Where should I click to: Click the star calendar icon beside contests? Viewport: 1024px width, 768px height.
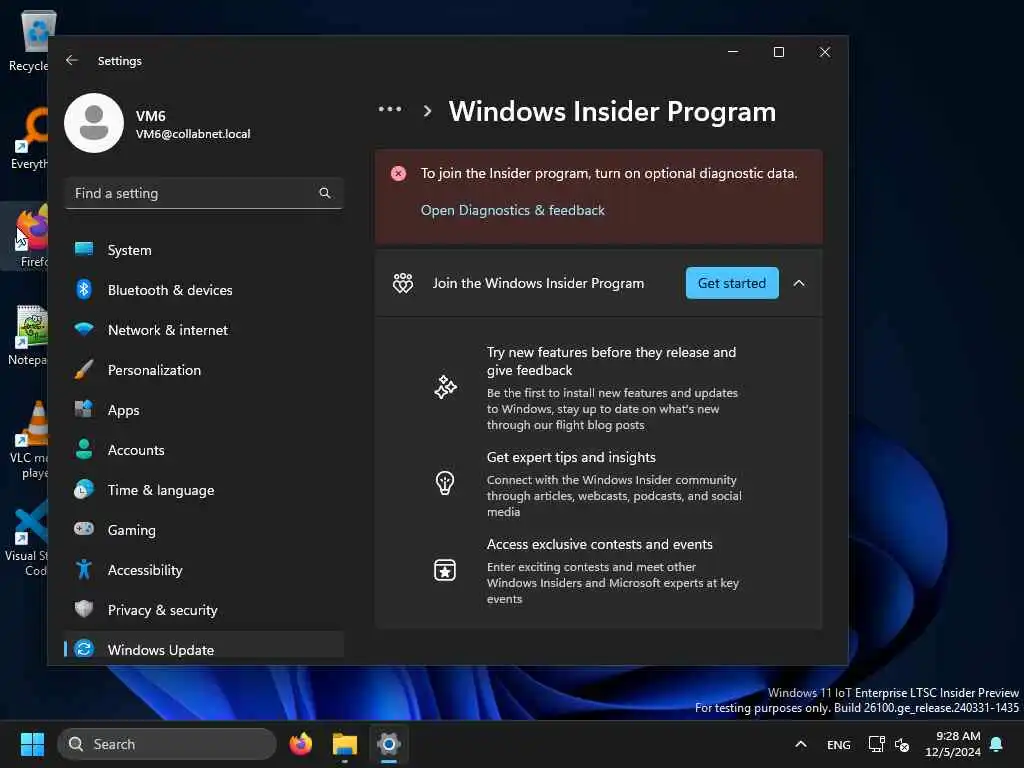point(445,570)
